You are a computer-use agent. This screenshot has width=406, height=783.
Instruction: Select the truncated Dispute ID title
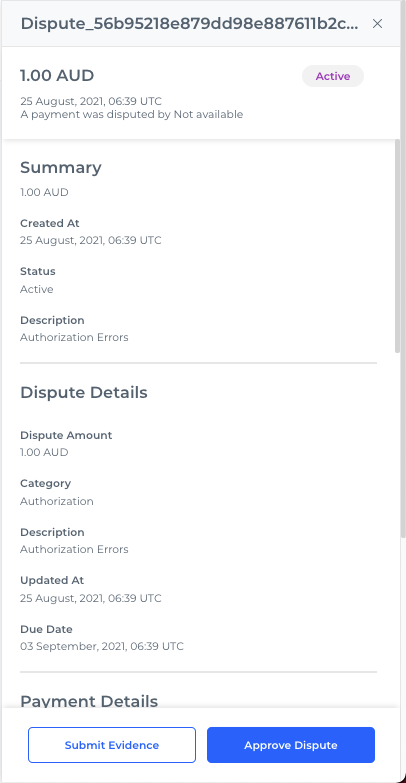189,23
